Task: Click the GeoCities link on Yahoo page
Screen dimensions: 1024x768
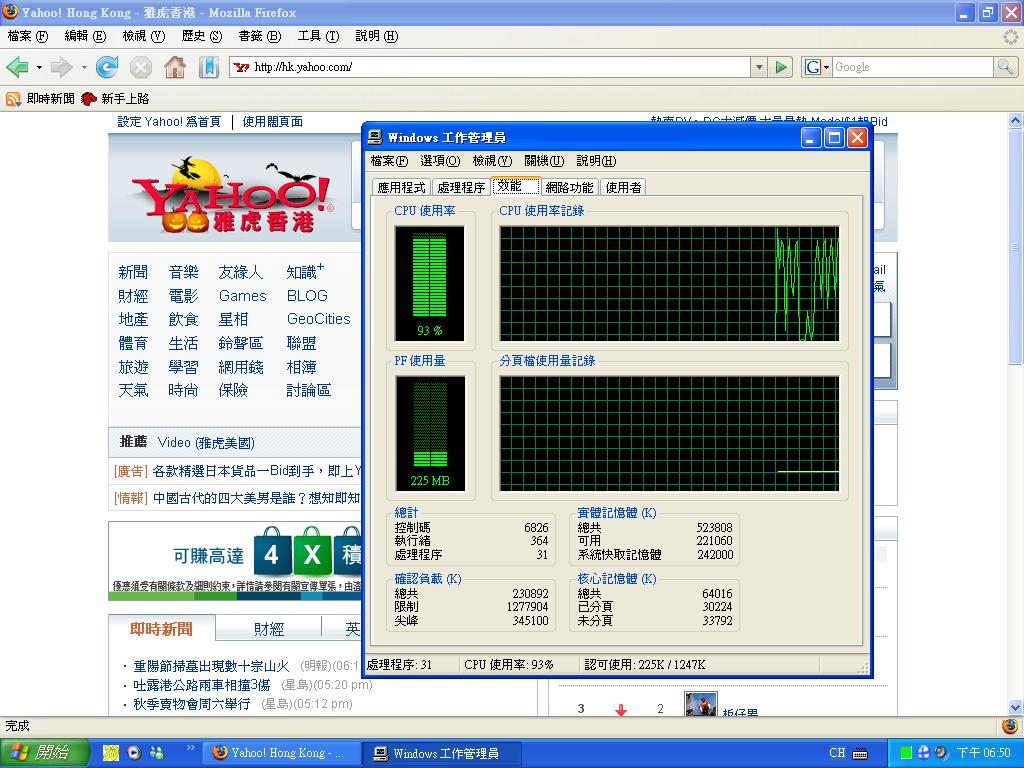Action: tap(318, 319)
